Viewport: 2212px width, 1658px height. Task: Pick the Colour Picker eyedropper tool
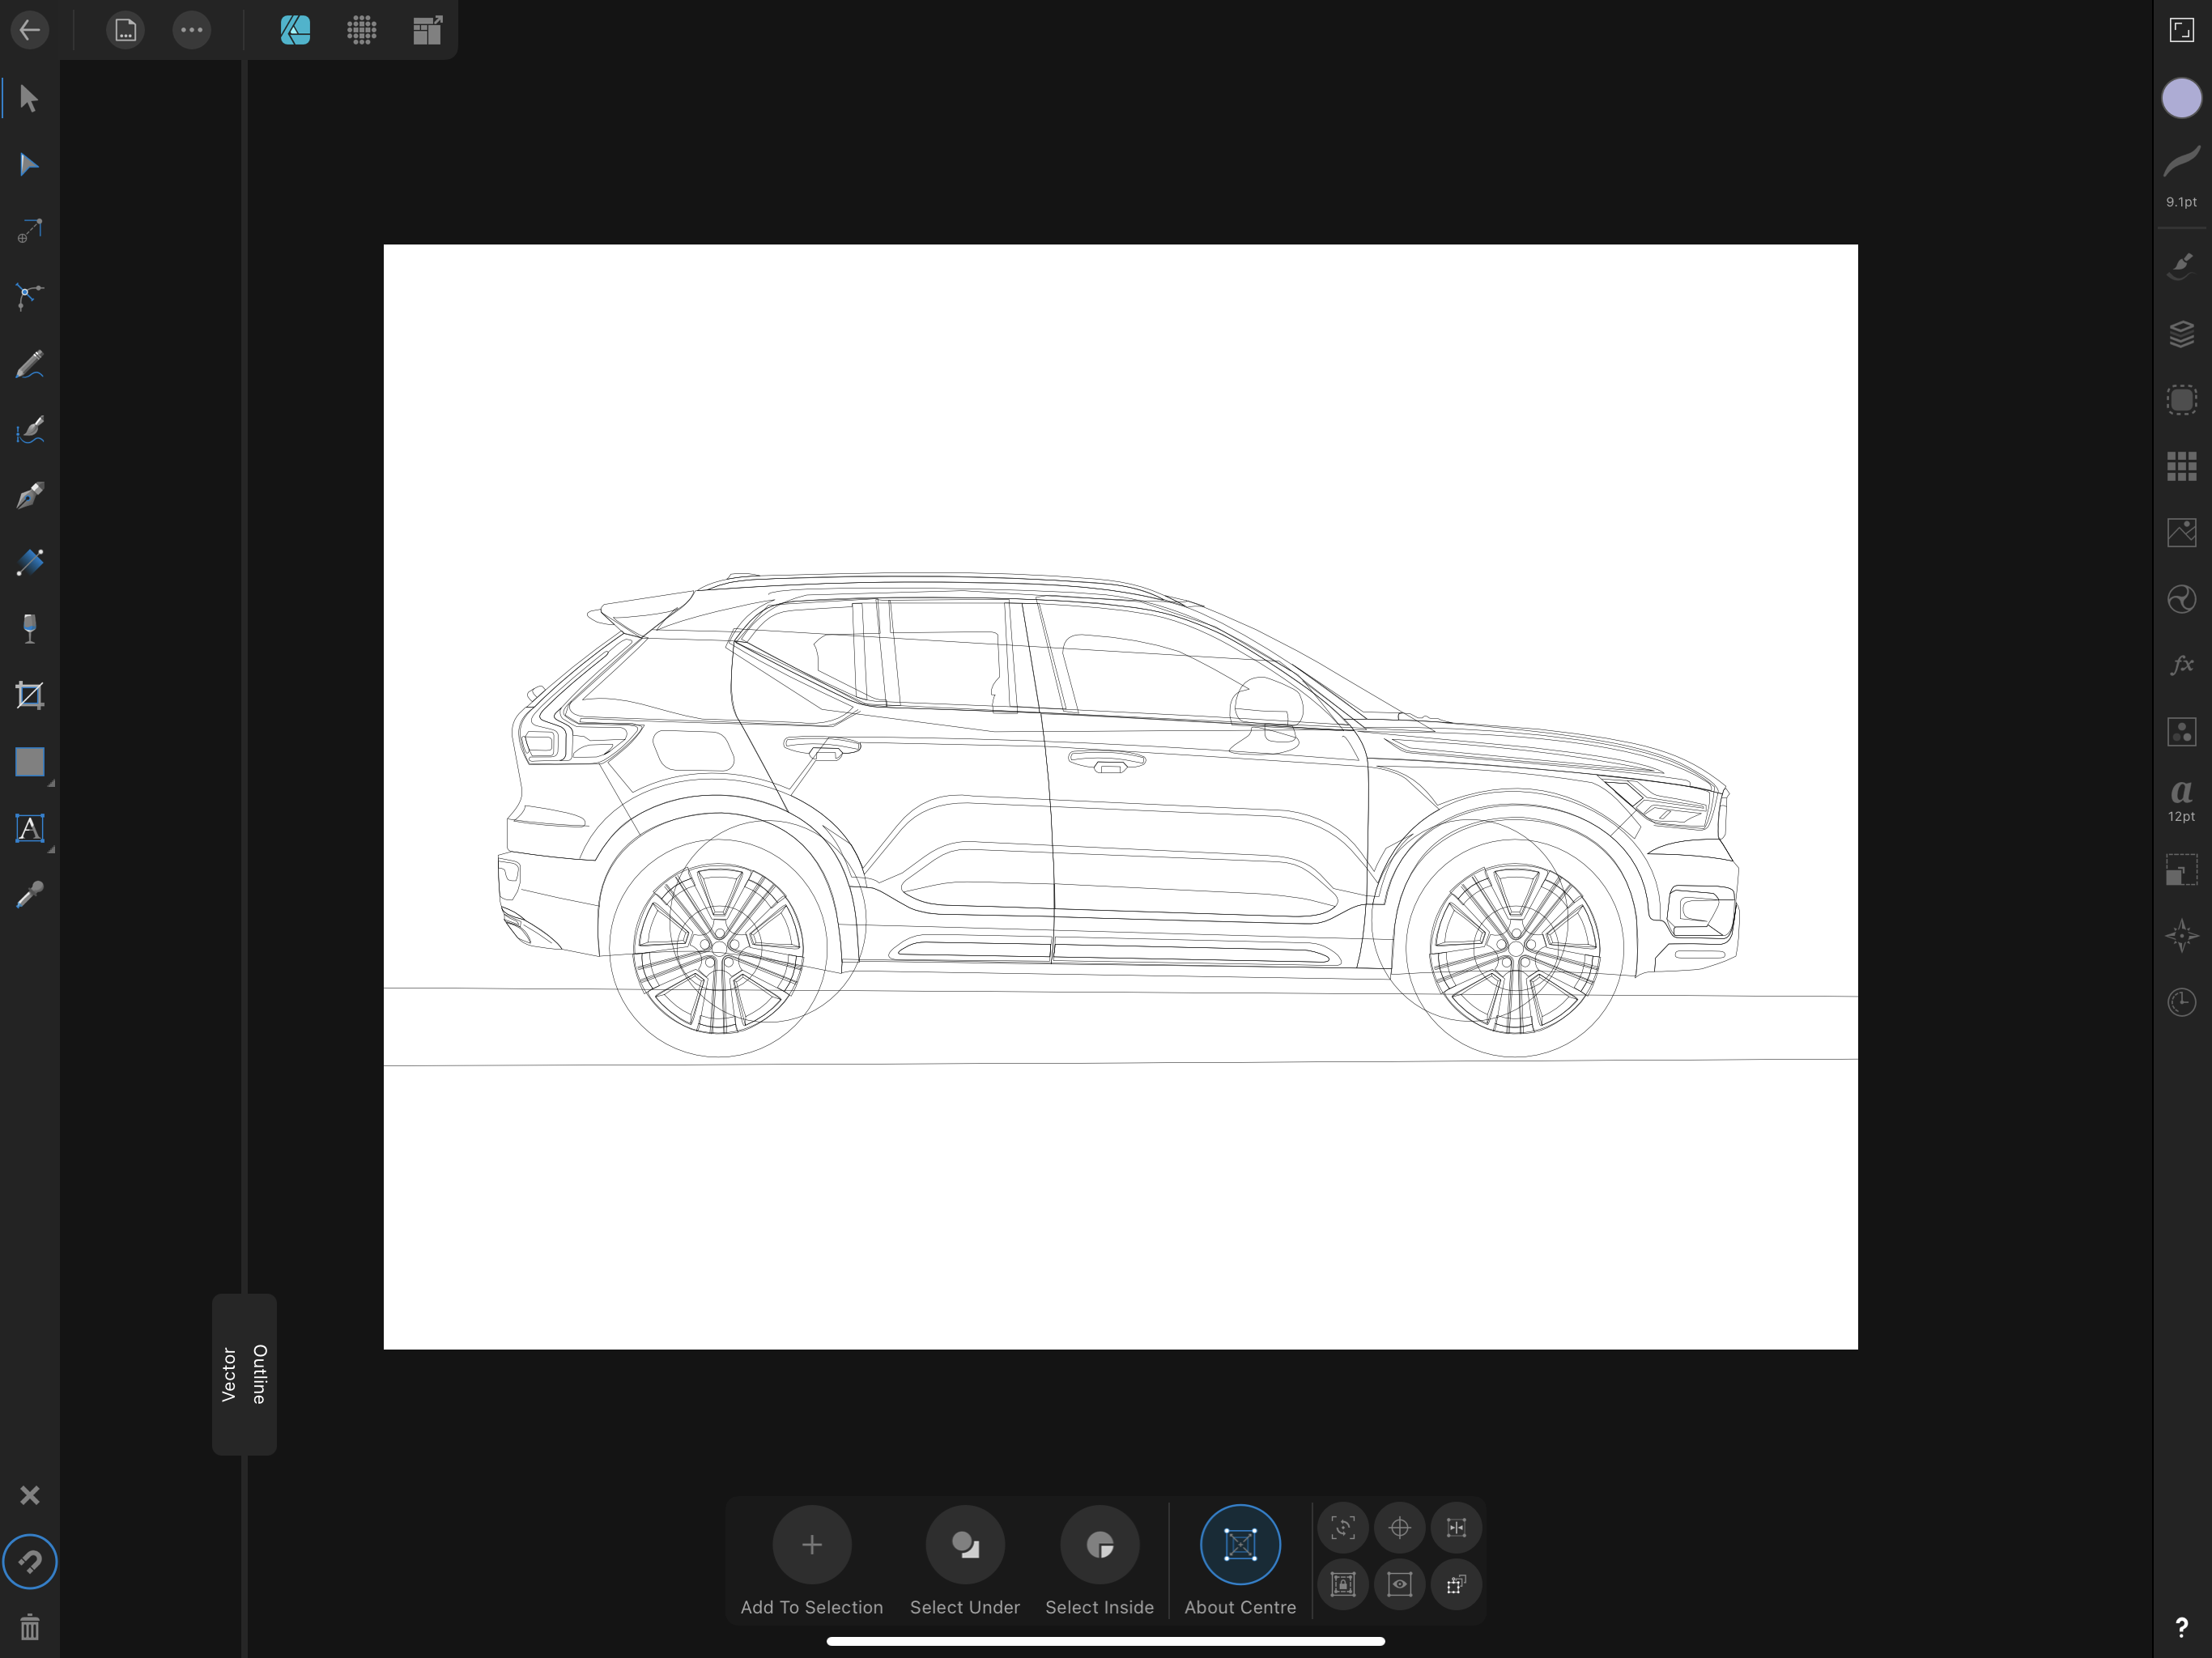tap(29, 895)
